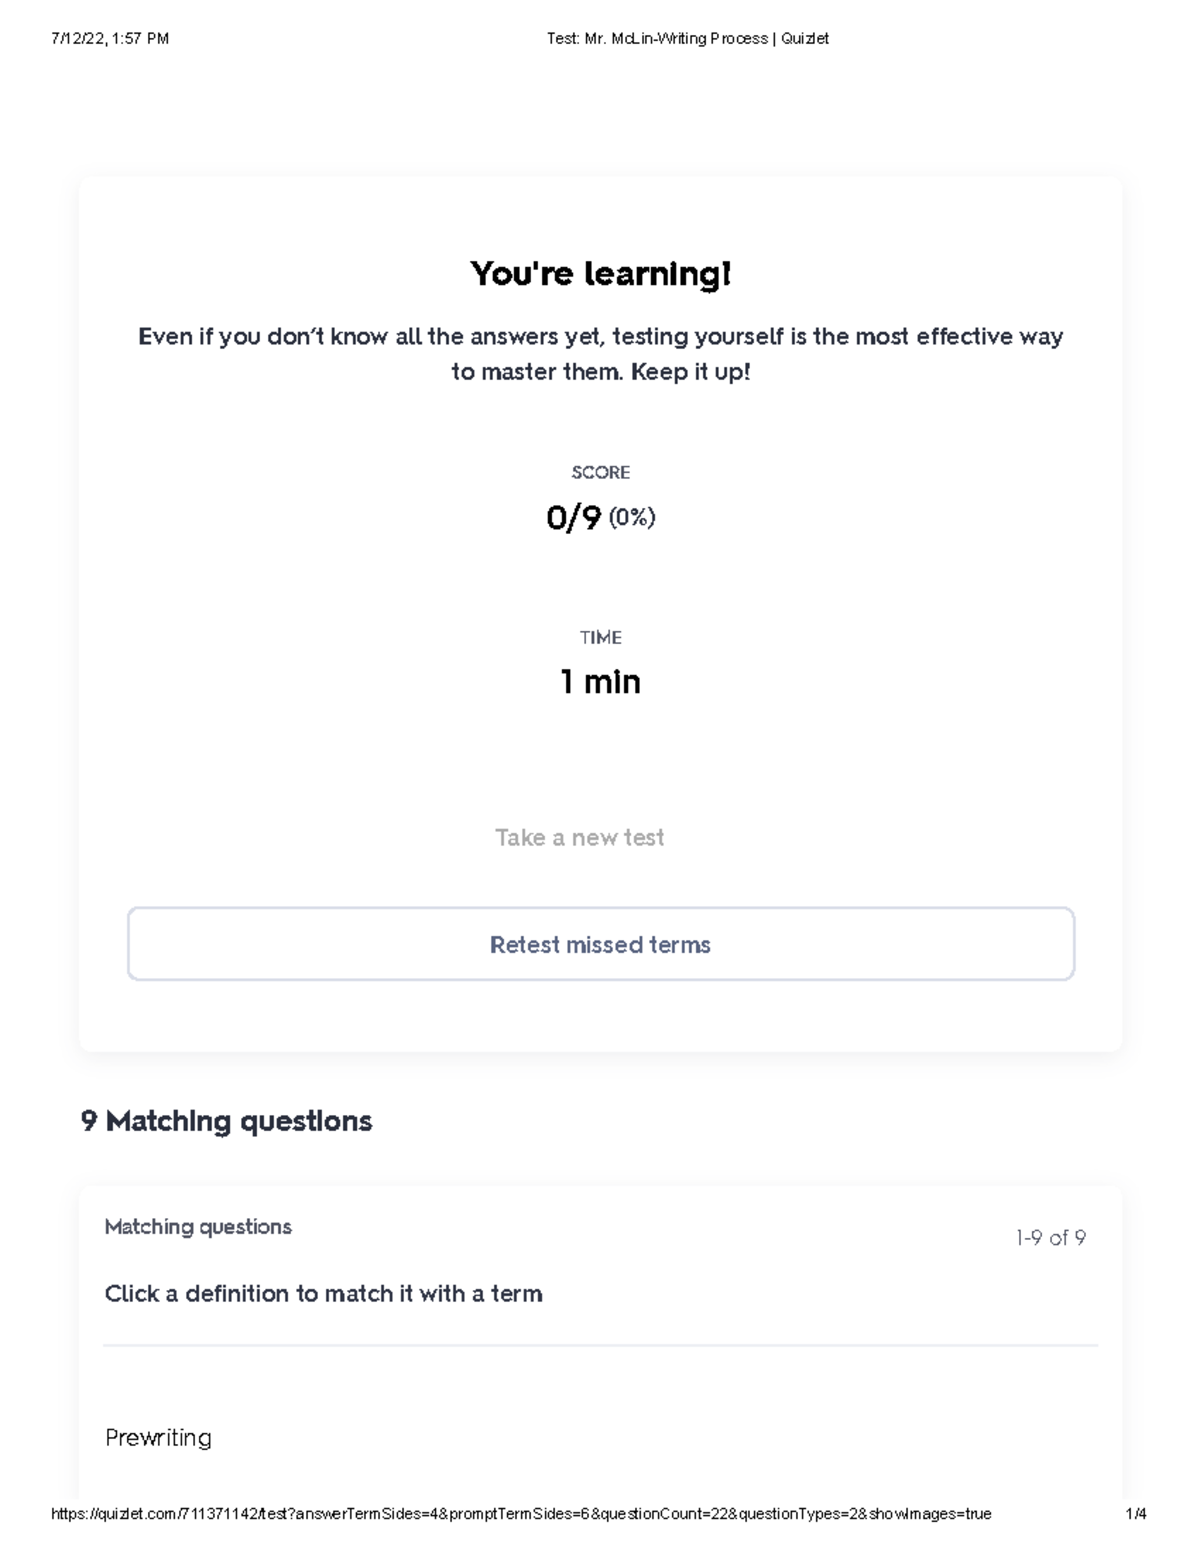The height and width of the screenshot is (1553, 1200).
Task: Open the Quizlet test URL at page bottom
Action: coord(520,1513)
